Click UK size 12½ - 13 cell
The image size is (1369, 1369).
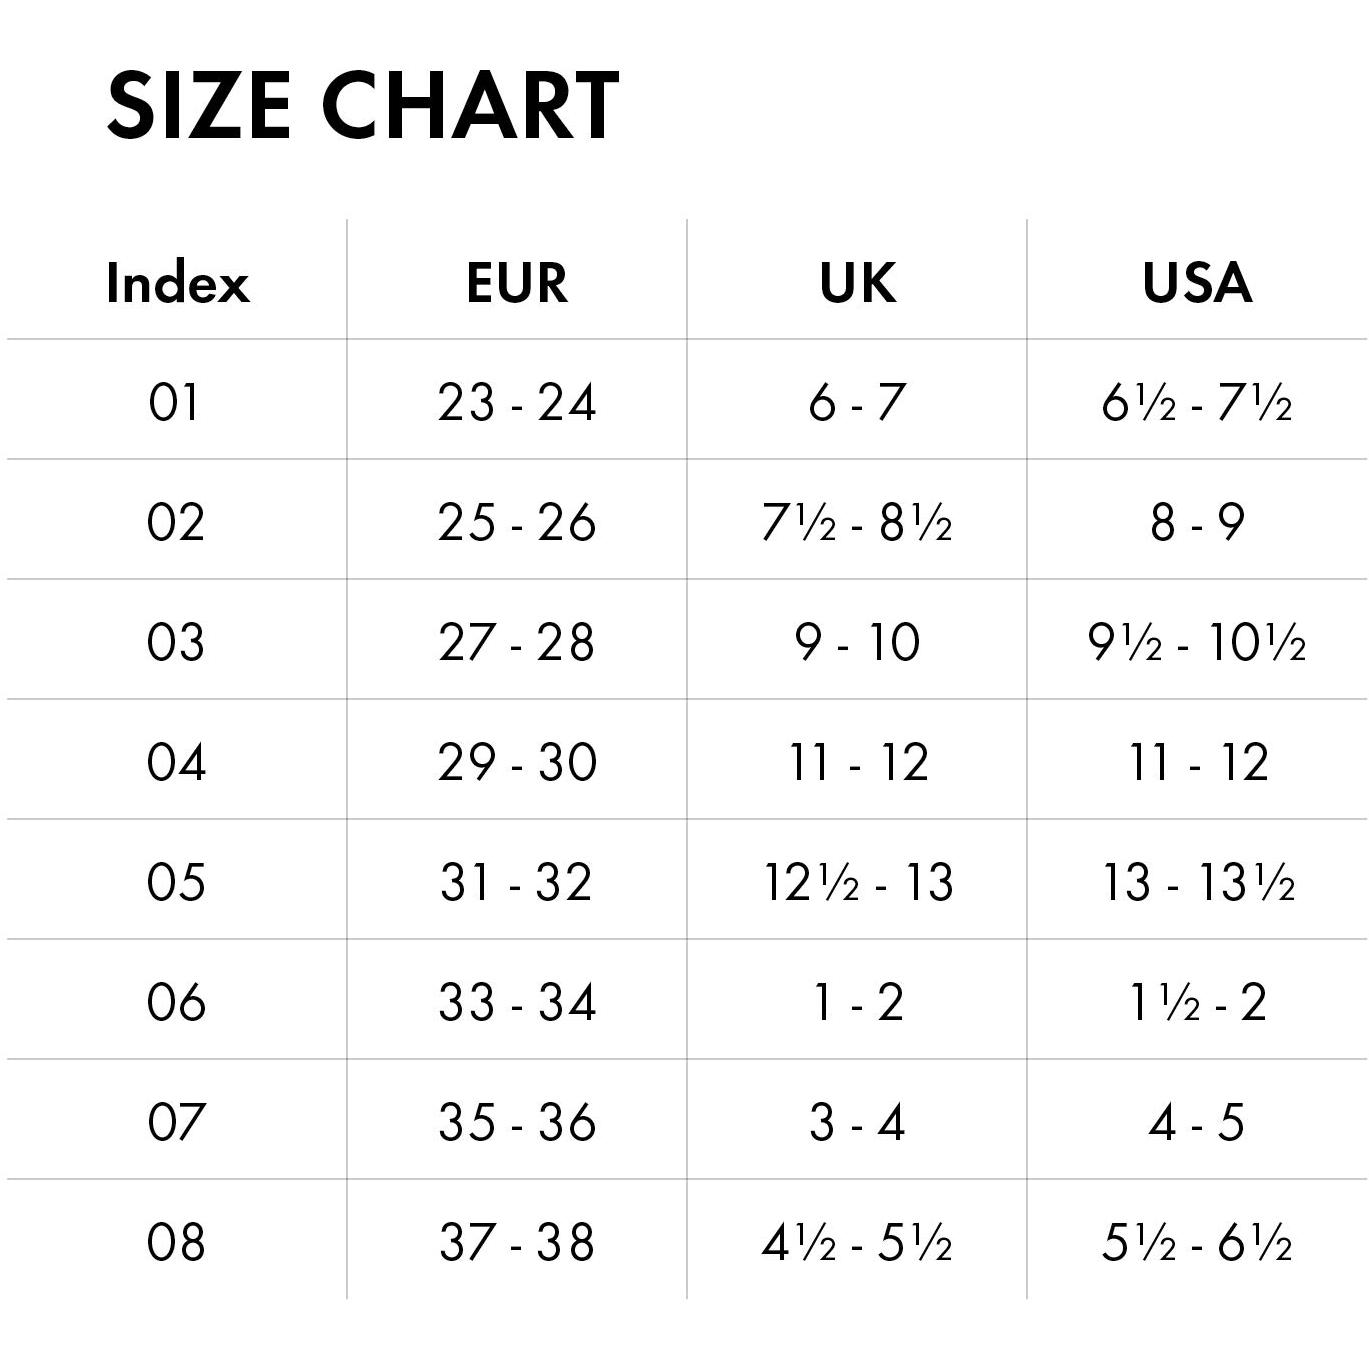858,883
